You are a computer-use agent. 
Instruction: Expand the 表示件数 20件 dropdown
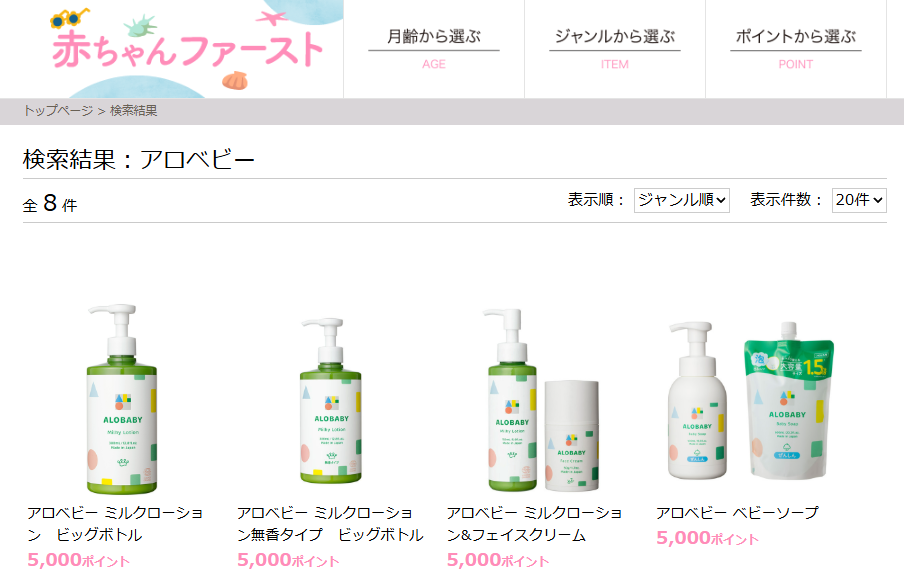(x=859, y=200)
